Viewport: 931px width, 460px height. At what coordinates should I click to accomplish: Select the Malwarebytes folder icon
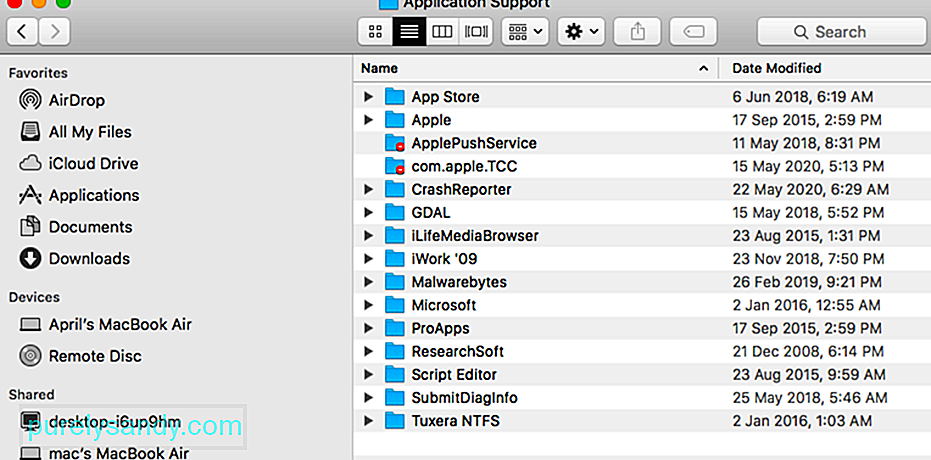(x=394, y=282)
